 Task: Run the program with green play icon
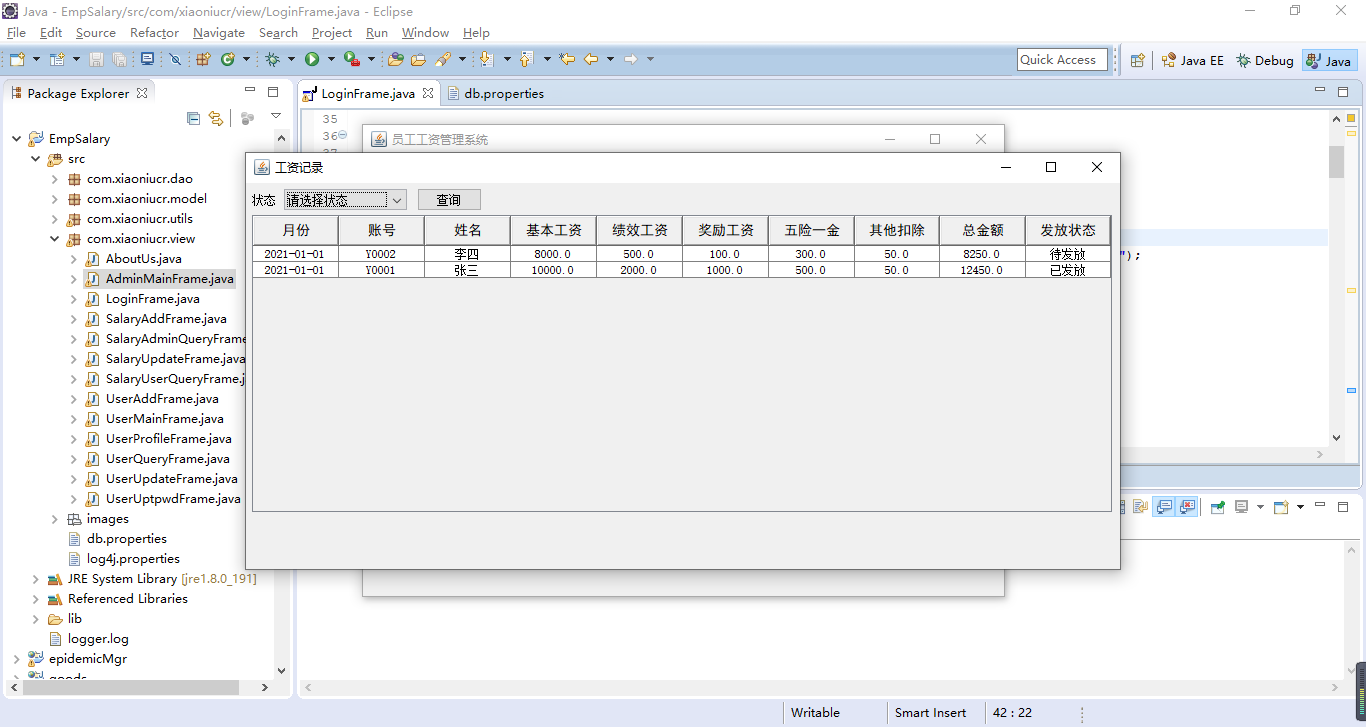(312, 59)
